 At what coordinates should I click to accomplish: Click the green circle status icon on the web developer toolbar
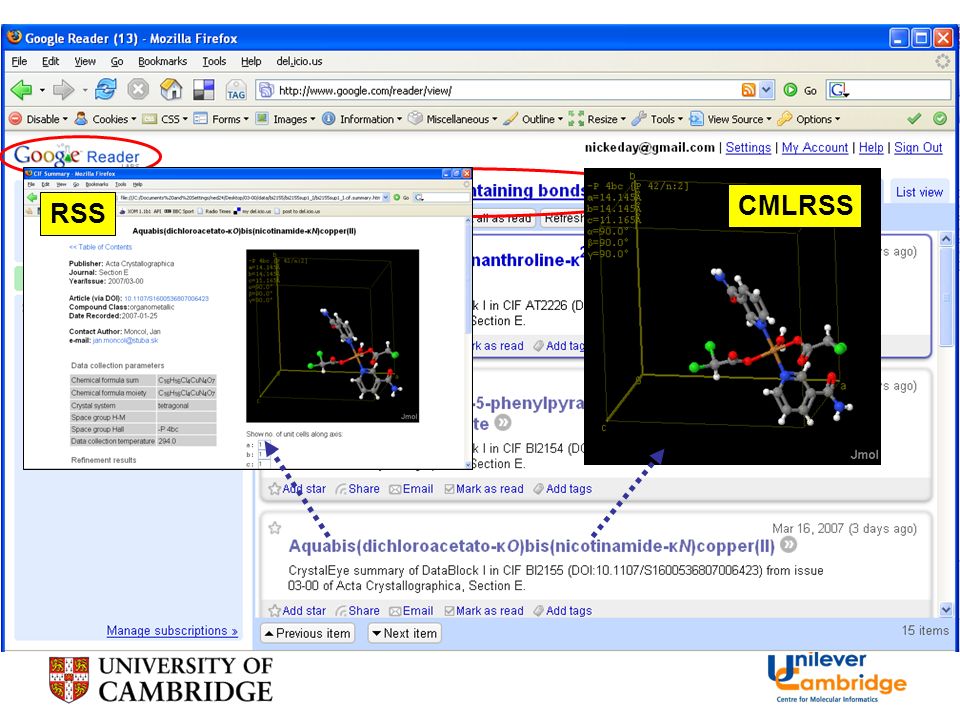pos(940,119)
